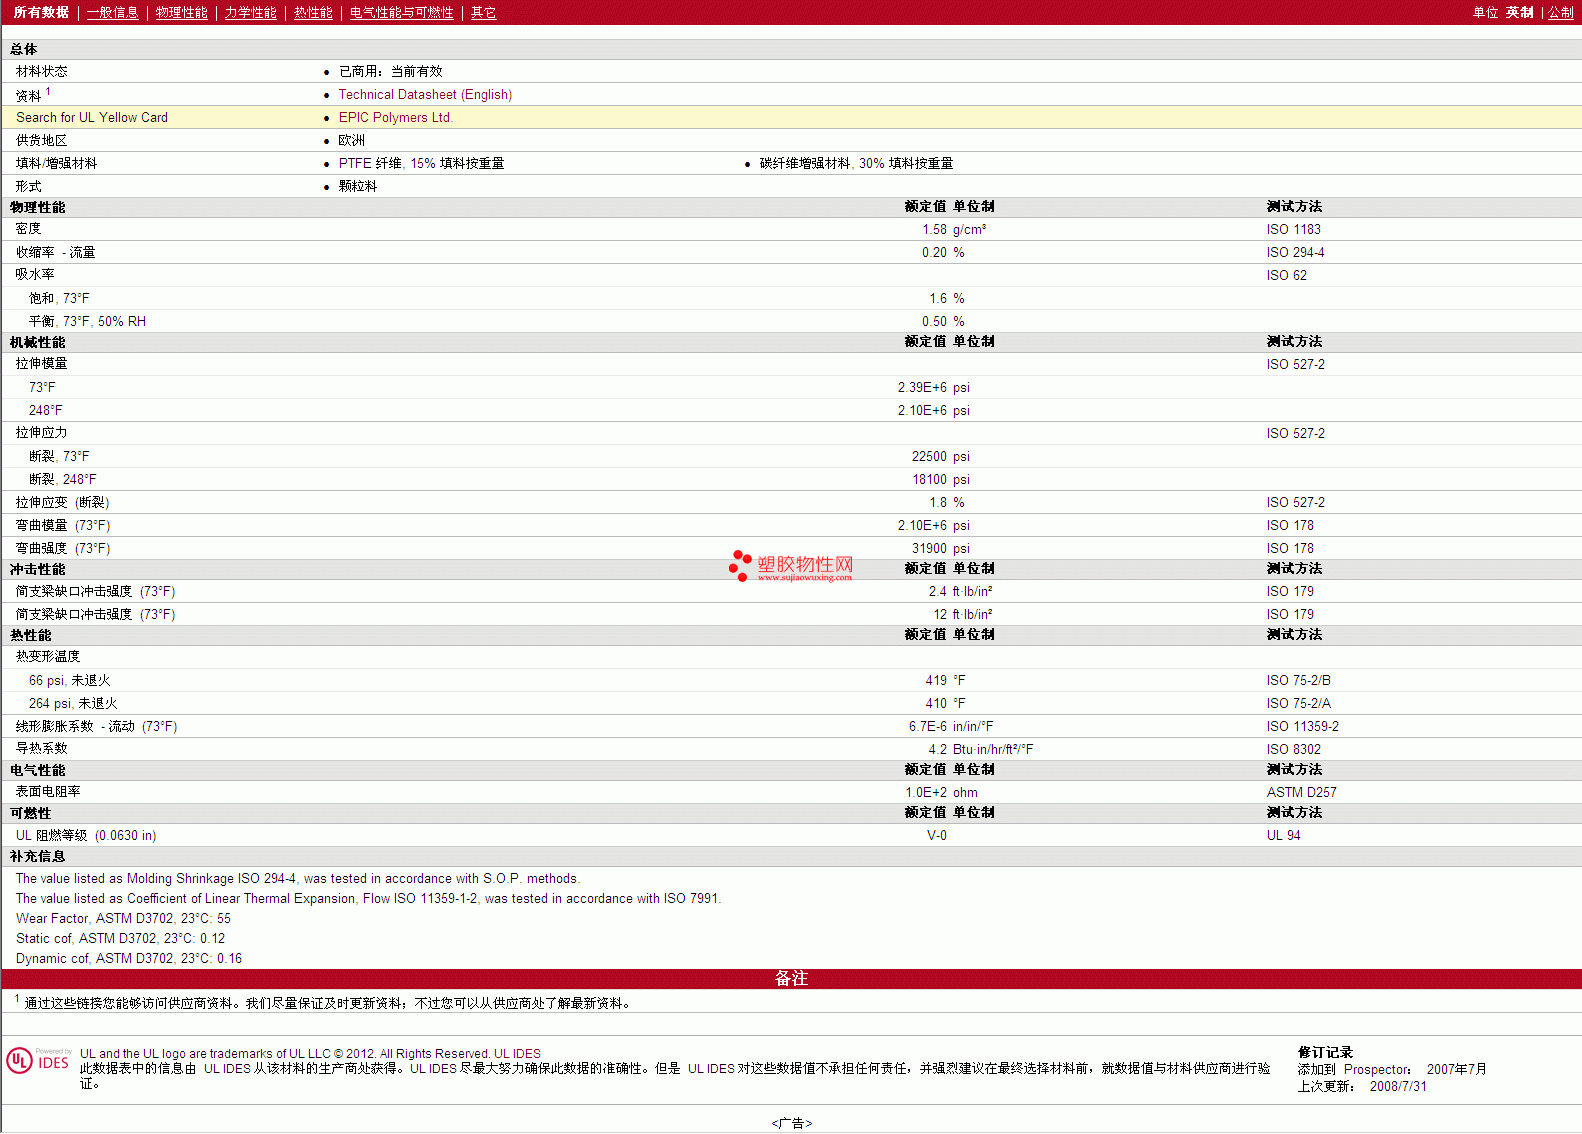Open the 所有数据 tab

(x=41, y=12)
